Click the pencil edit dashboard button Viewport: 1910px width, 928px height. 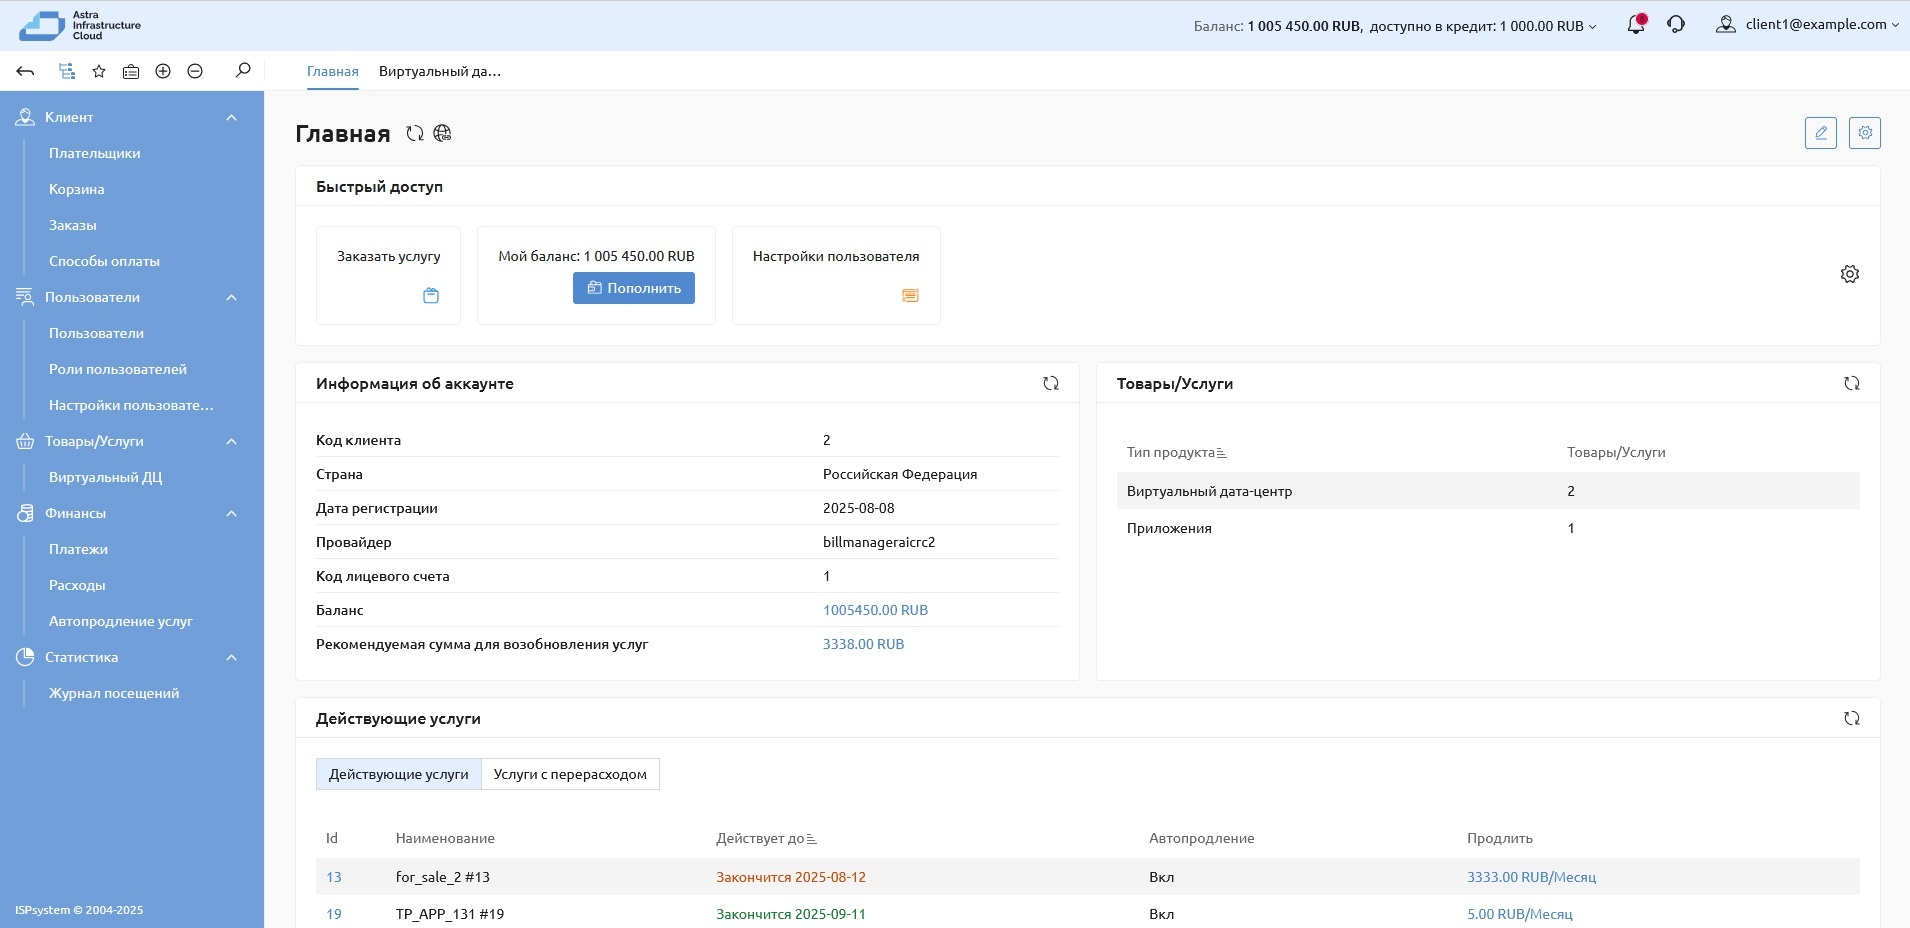(1821, 133)
